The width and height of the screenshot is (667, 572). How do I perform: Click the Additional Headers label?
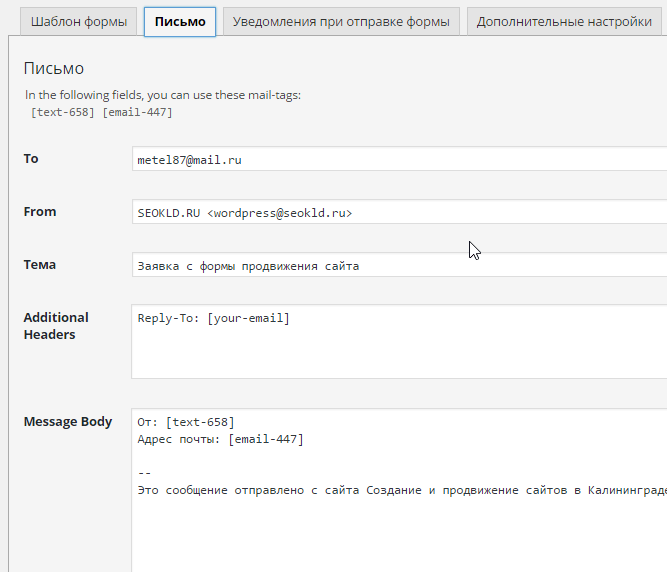tap(56, 326)
